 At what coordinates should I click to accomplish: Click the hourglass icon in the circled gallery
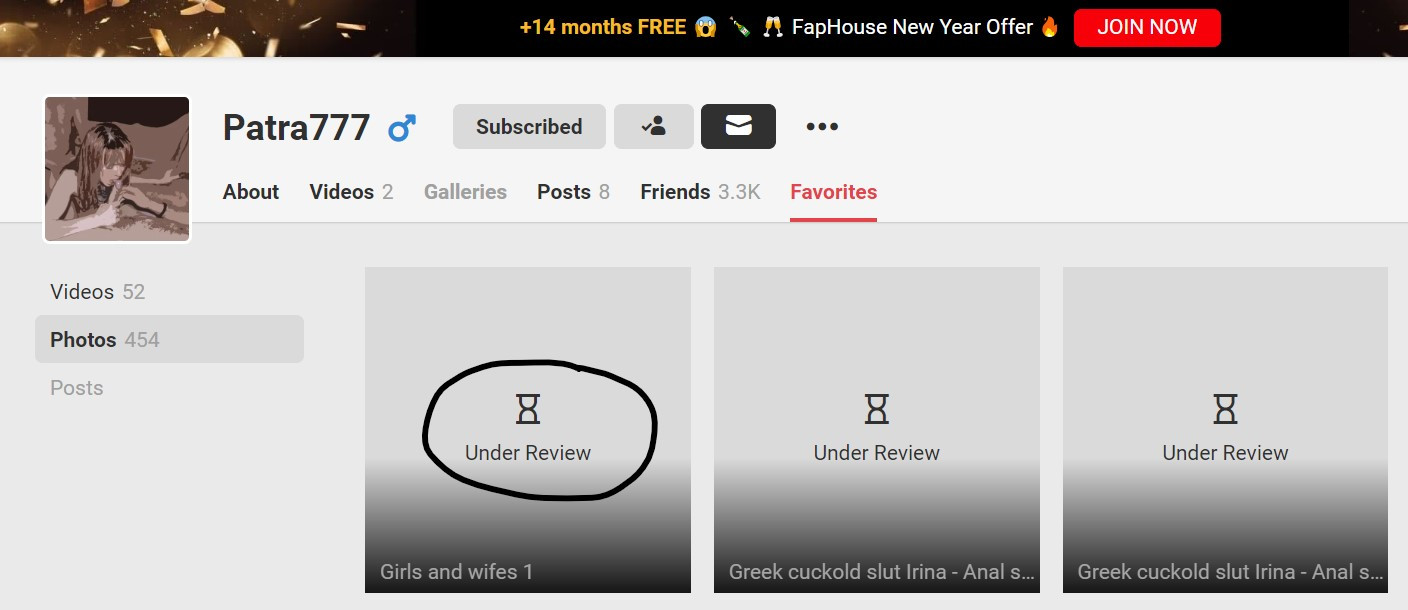pyautogui.click(x=528, y=408)
